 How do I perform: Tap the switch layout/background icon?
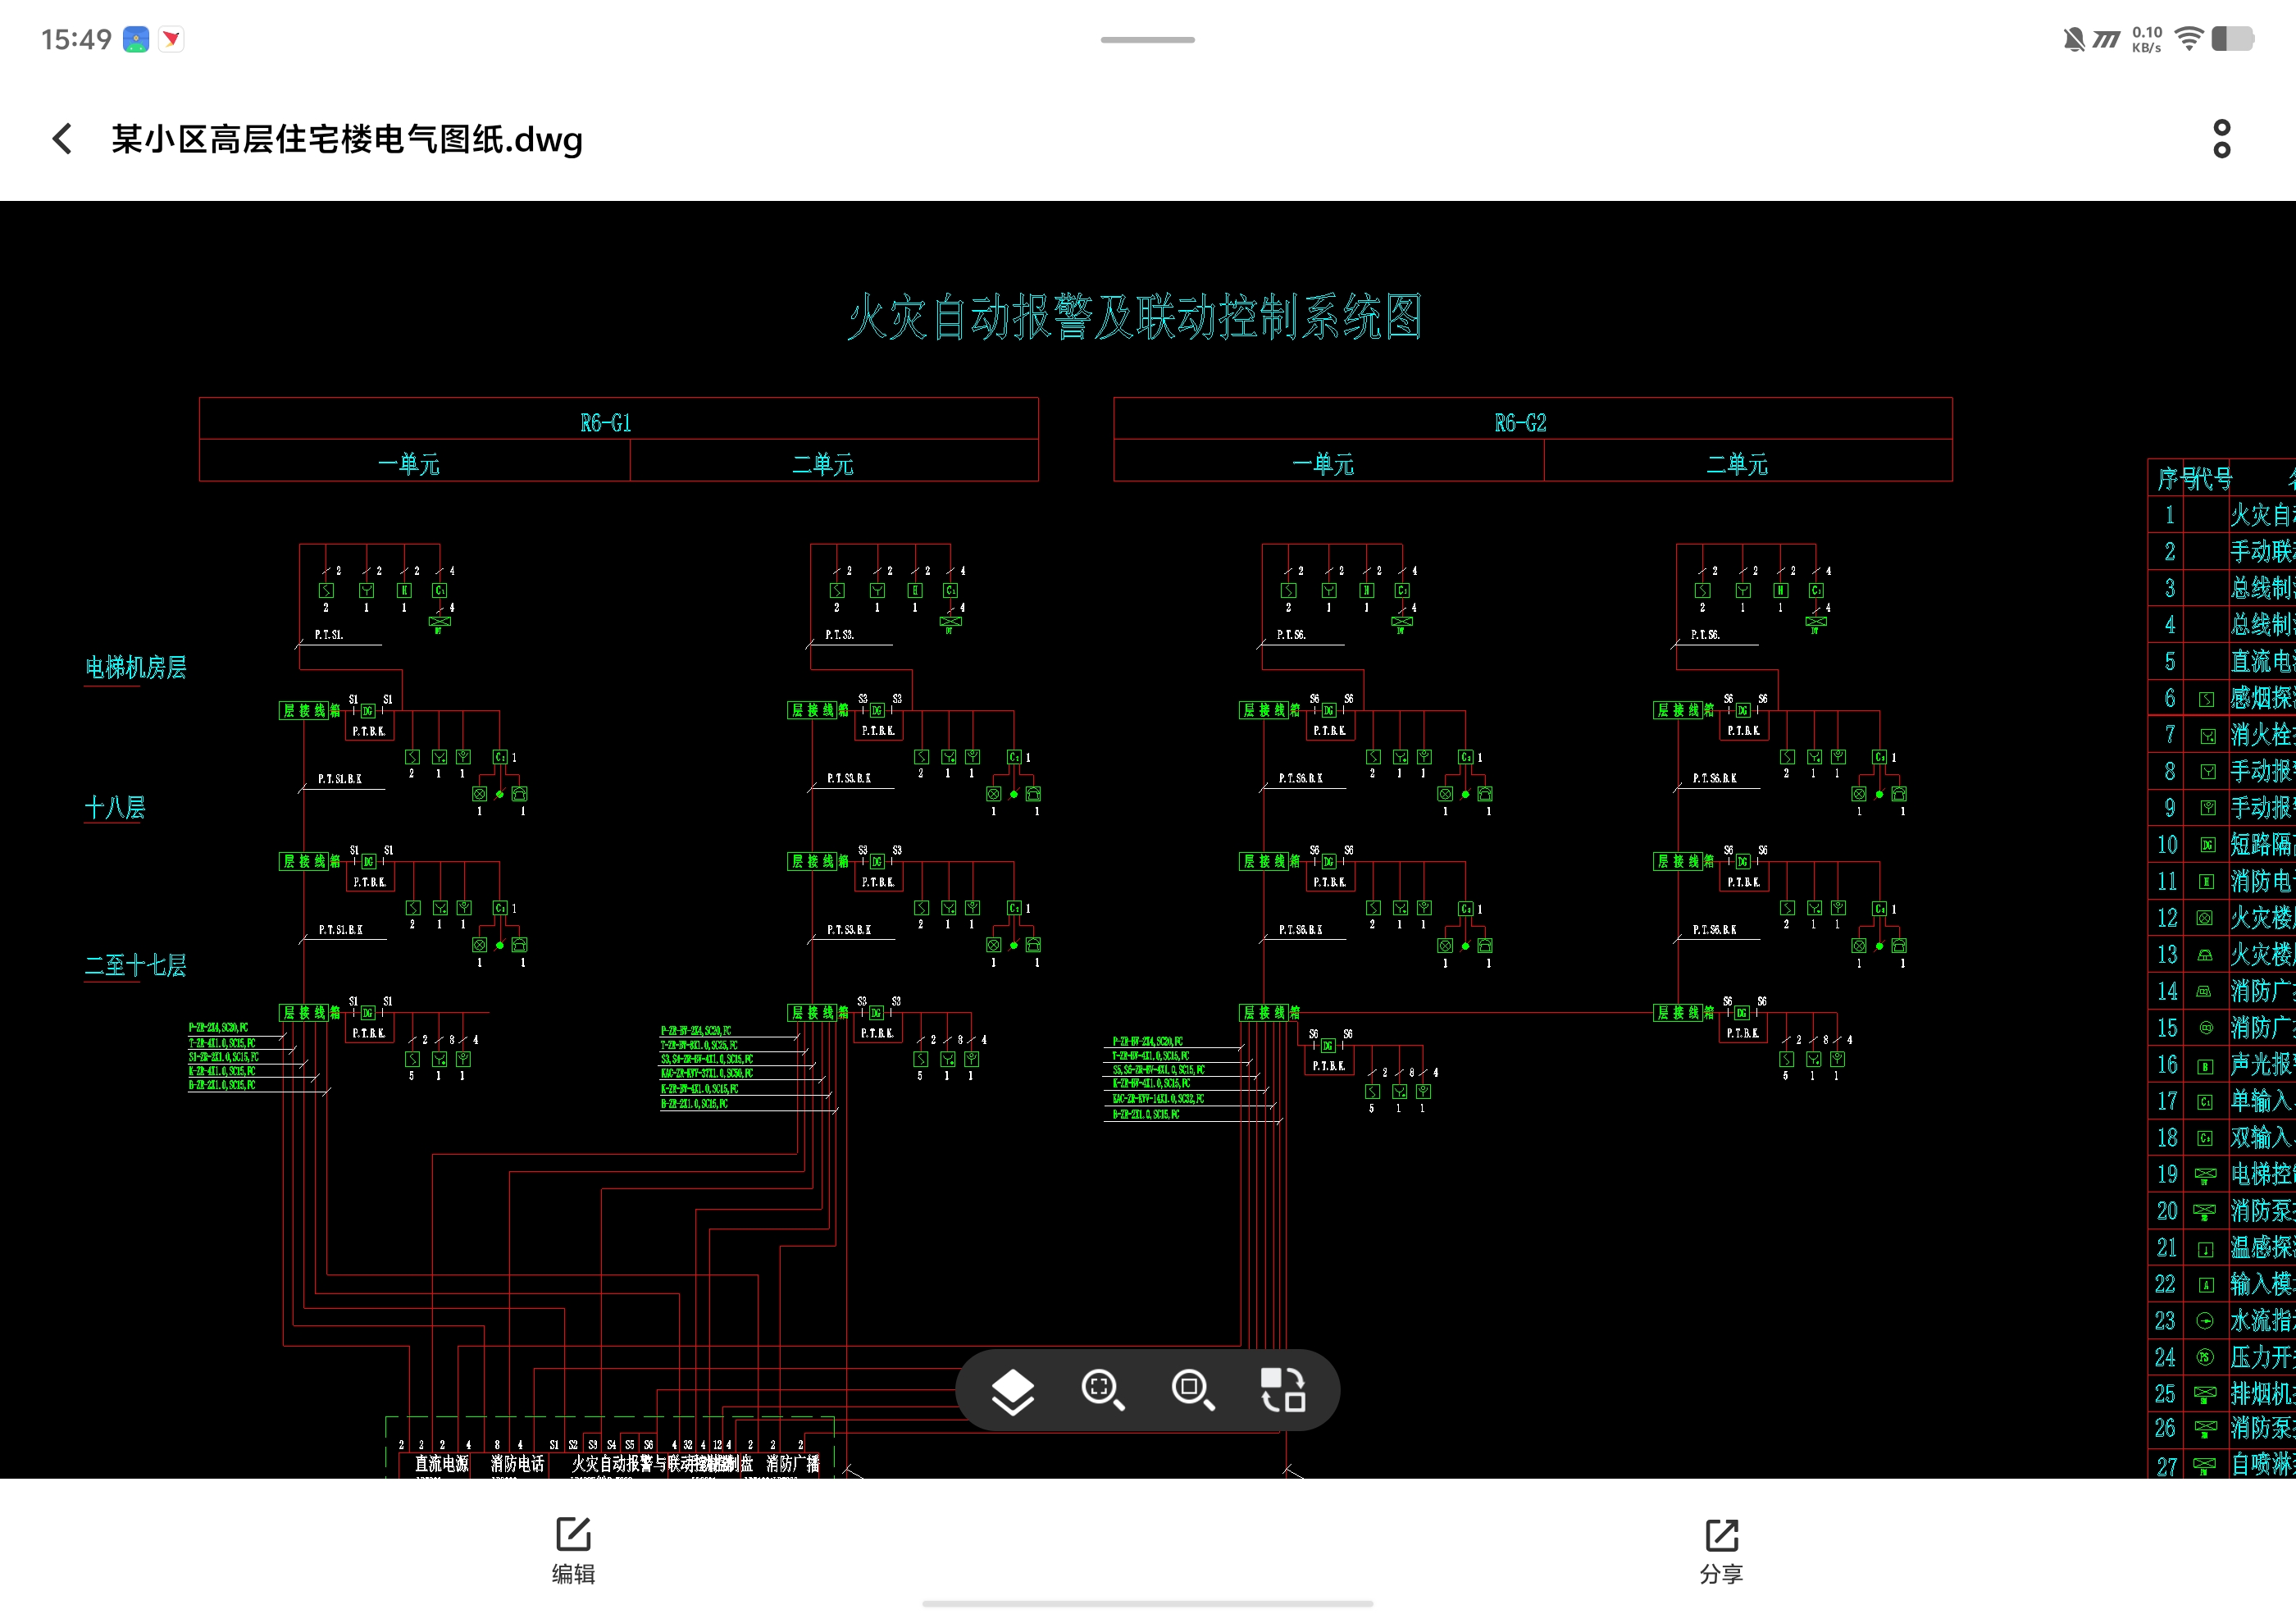pos(1282,1390)
